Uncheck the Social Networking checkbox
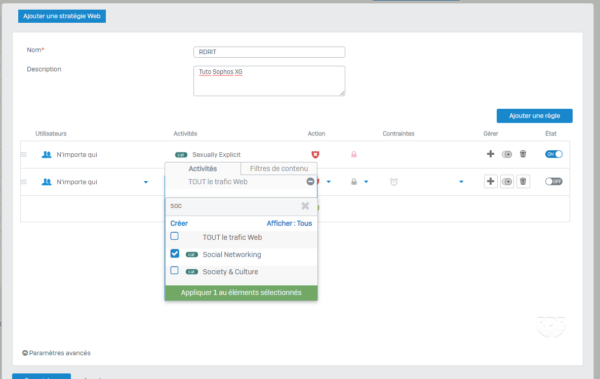600x379 pixels. click(174, 253)
